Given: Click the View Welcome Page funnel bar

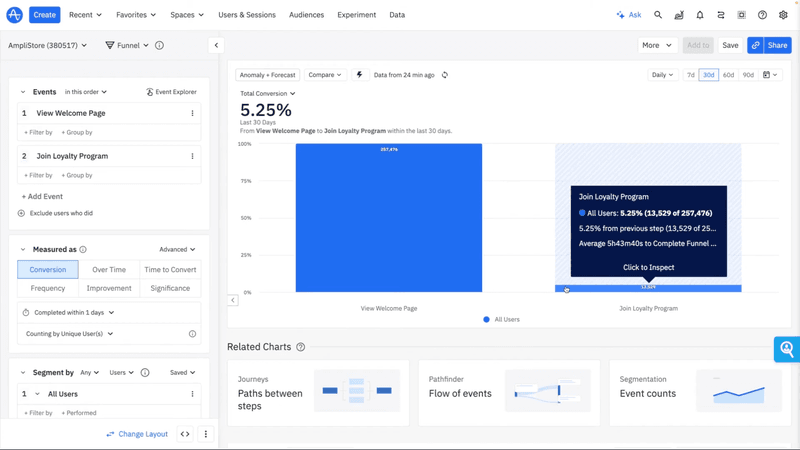Looking at the screenshot, I should coord(388,220).
